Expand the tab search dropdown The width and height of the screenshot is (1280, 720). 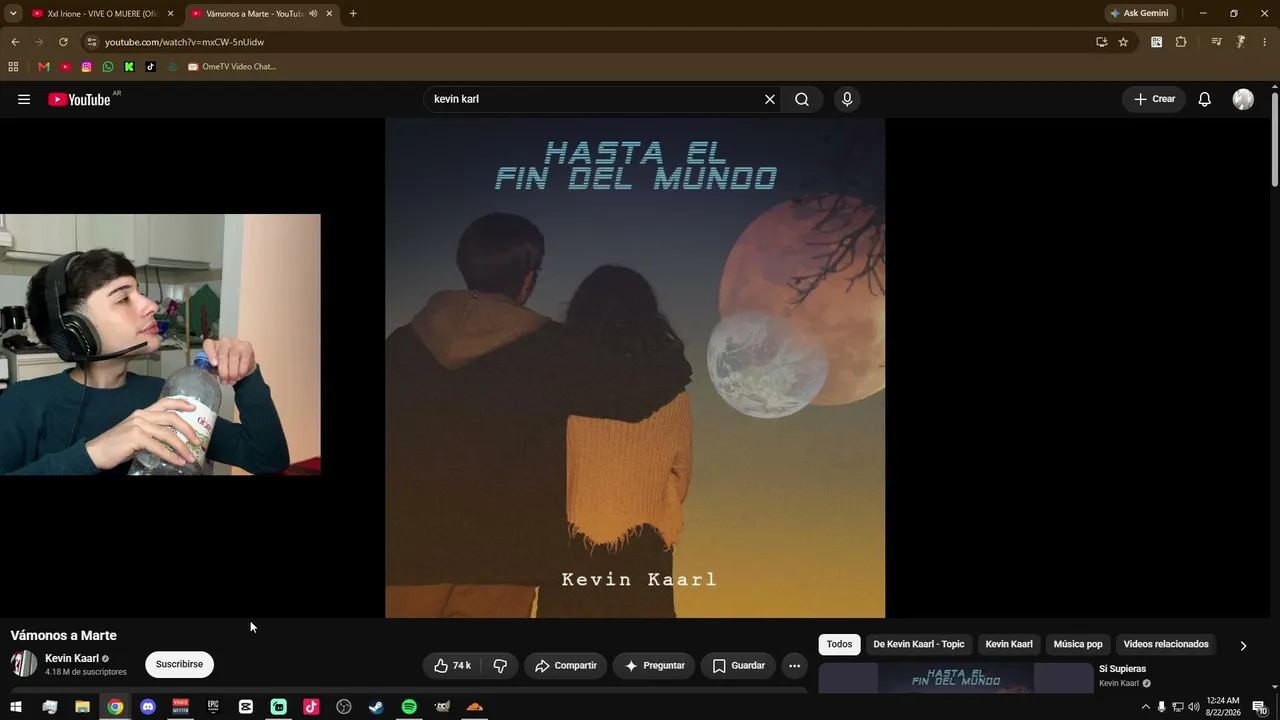(x=13, y=14)
